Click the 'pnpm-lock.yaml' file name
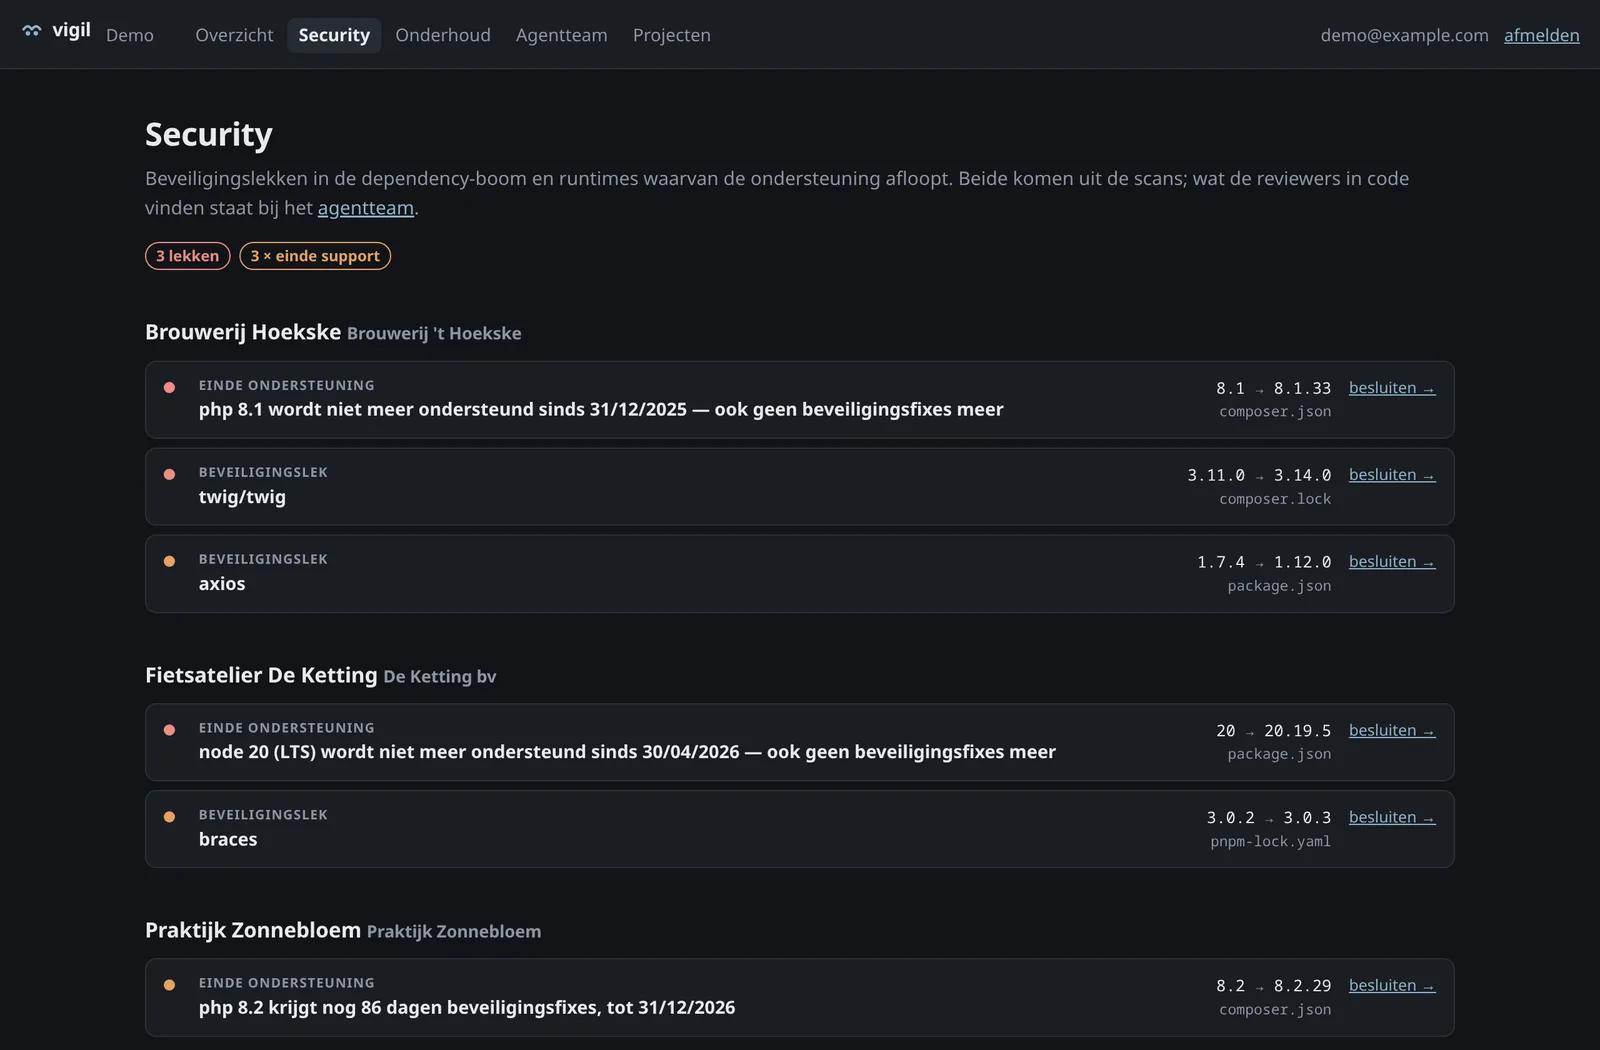Viewport: 1600px width, 1050px height. [1270, 842]
